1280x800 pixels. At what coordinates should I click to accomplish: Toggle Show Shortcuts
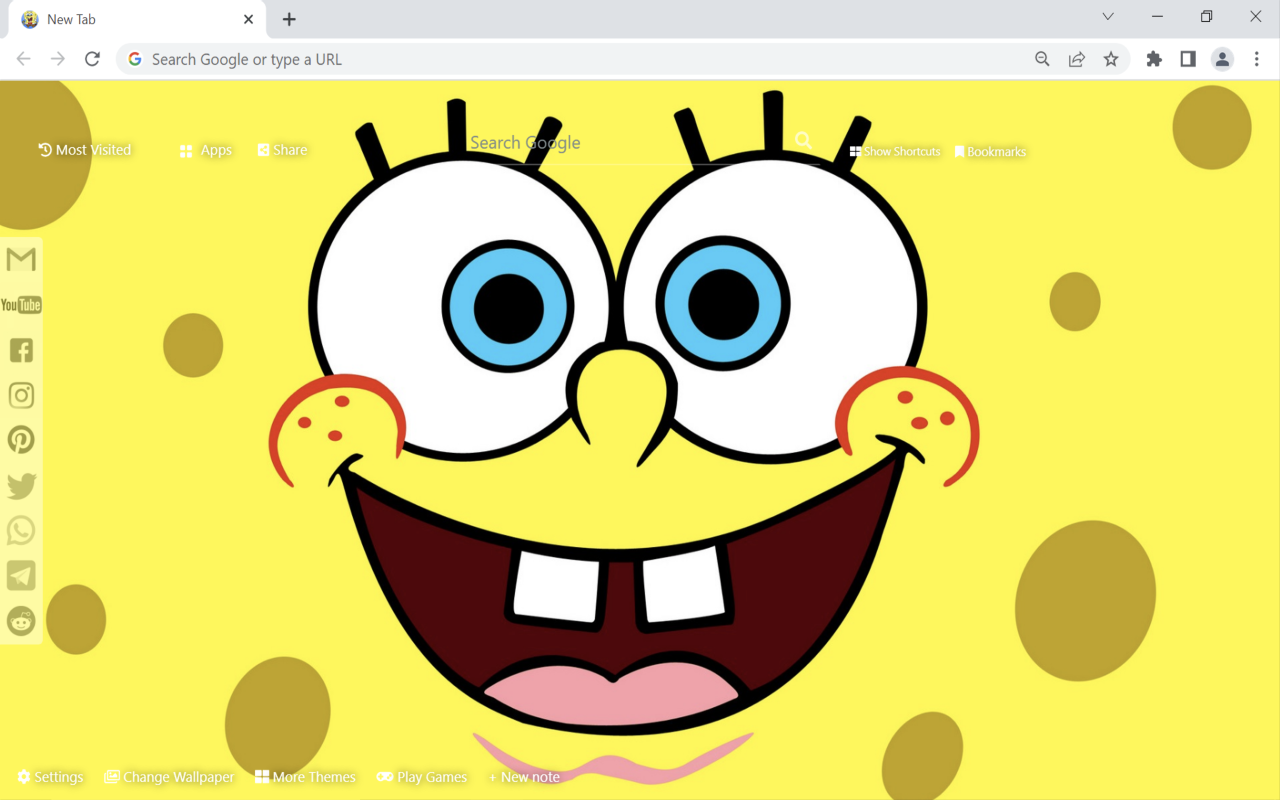pos(895,152)
